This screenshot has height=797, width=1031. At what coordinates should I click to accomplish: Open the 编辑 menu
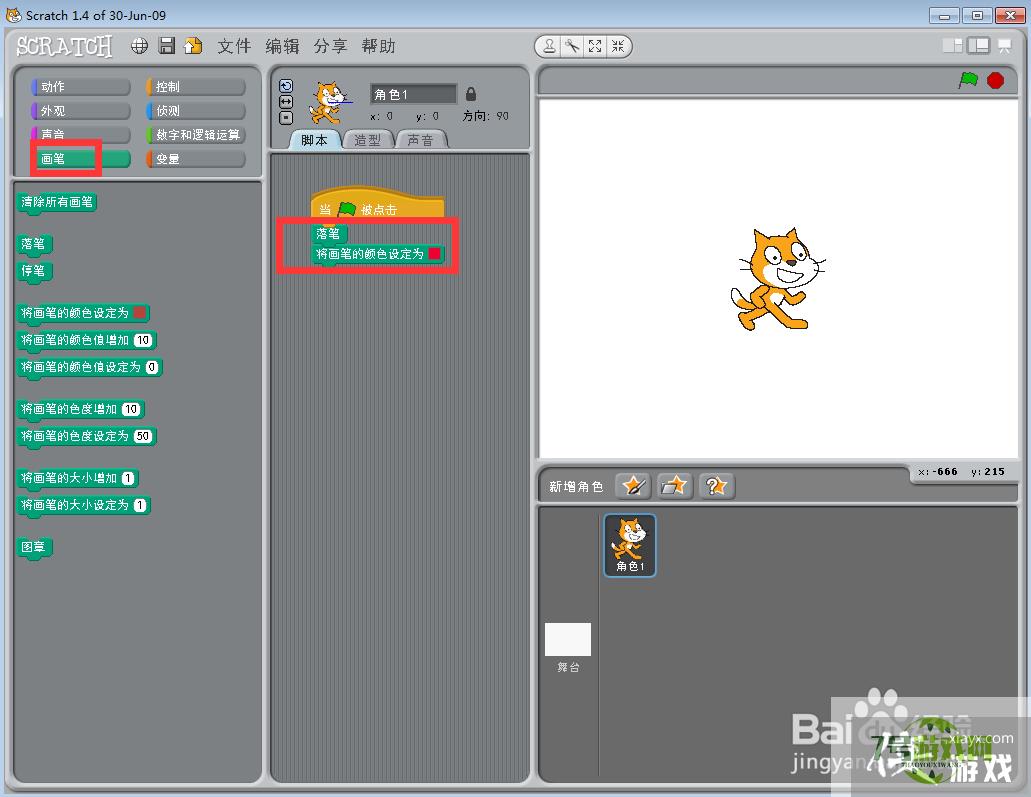click(282, 46)
